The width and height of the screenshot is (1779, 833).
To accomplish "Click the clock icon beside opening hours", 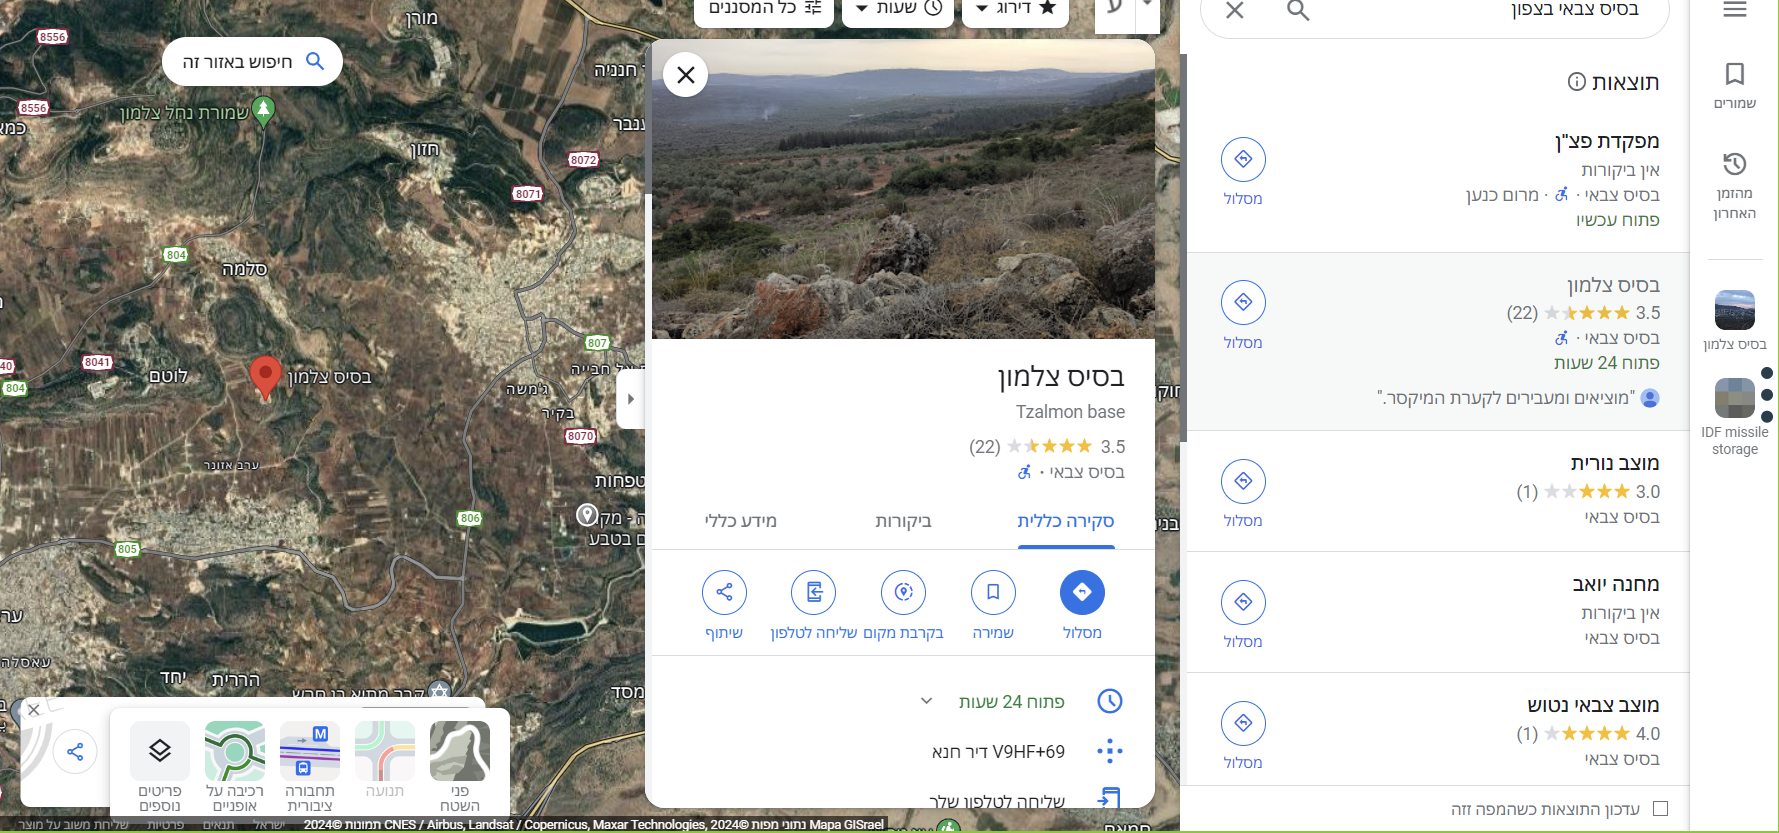I will [x=1110, y=701].
